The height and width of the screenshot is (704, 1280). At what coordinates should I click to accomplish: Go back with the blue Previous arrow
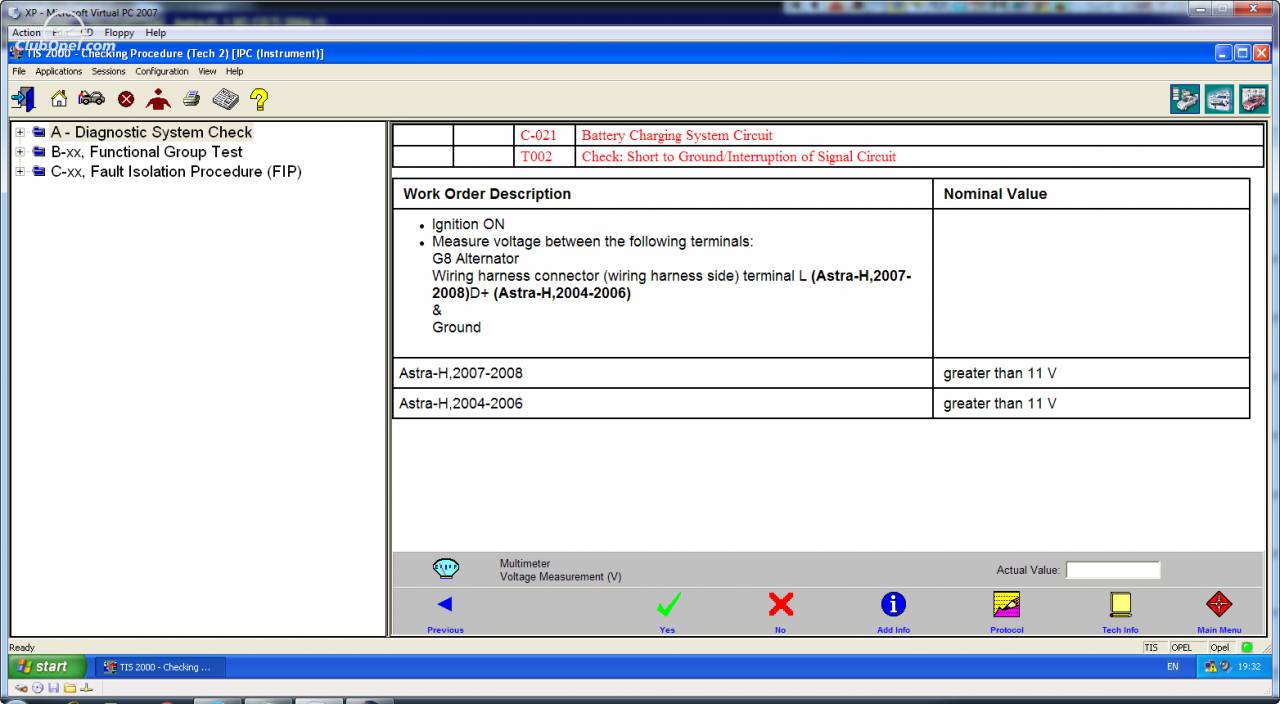coord(445,604)
